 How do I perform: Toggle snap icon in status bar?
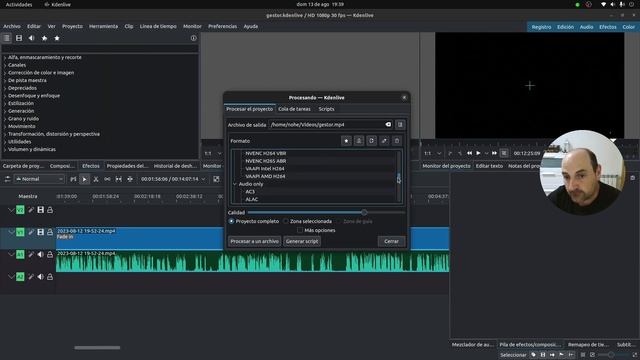571,355
